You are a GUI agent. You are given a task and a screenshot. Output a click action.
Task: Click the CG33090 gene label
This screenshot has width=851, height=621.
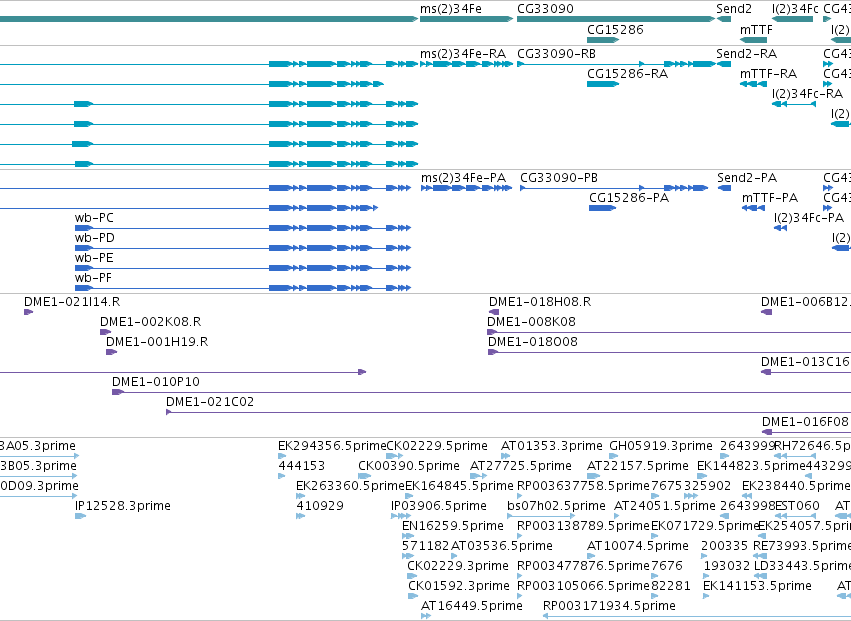coord(545,9)
